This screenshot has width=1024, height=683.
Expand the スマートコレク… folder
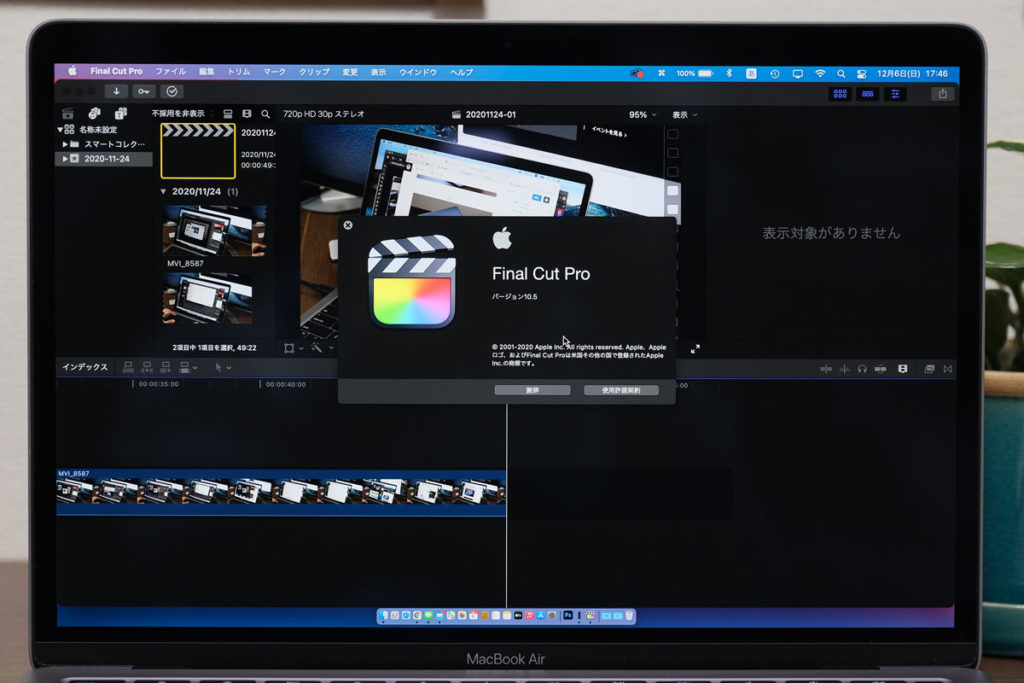(65, 144)
